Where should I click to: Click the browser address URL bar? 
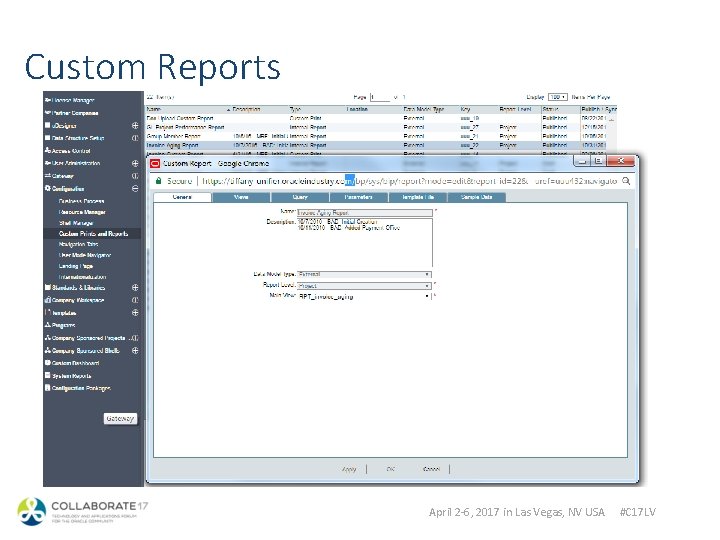410,181
